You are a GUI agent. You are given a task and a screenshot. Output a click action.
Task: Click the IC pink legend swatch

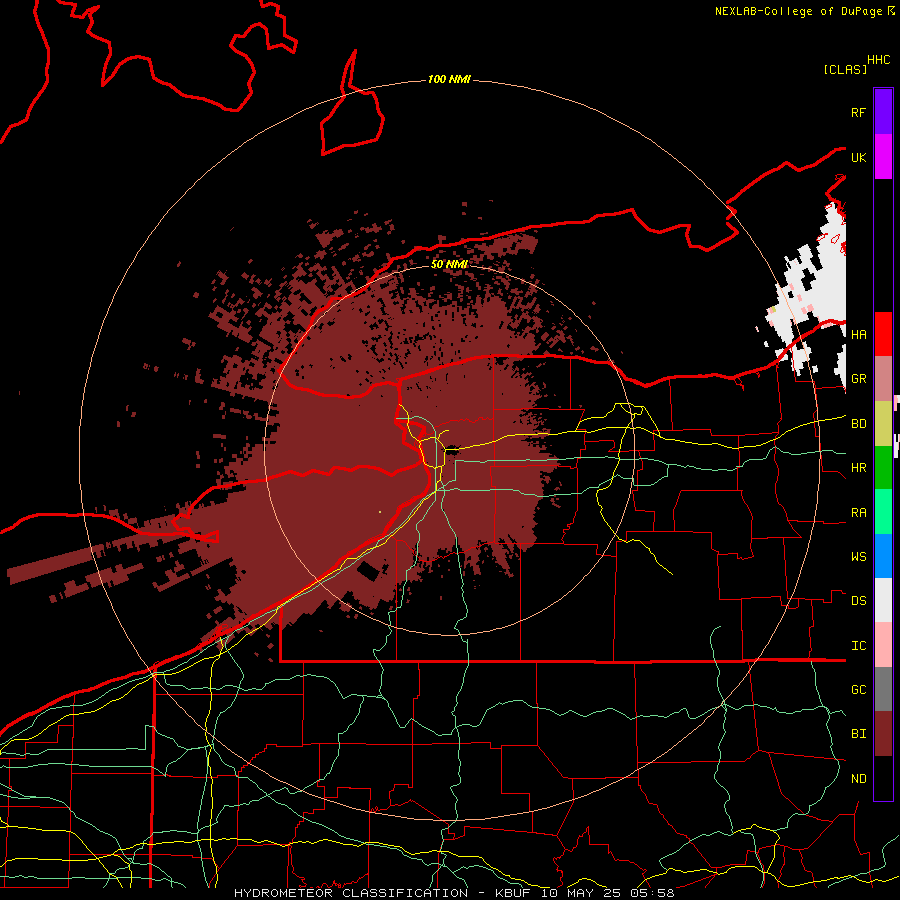click(883, 645)
